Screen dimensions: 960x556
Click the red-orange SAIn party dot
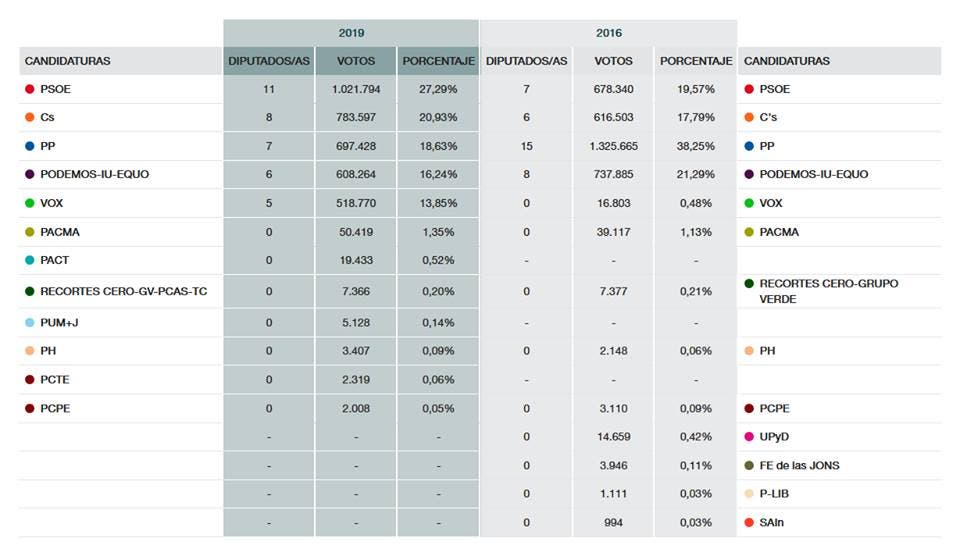(749, 523)
